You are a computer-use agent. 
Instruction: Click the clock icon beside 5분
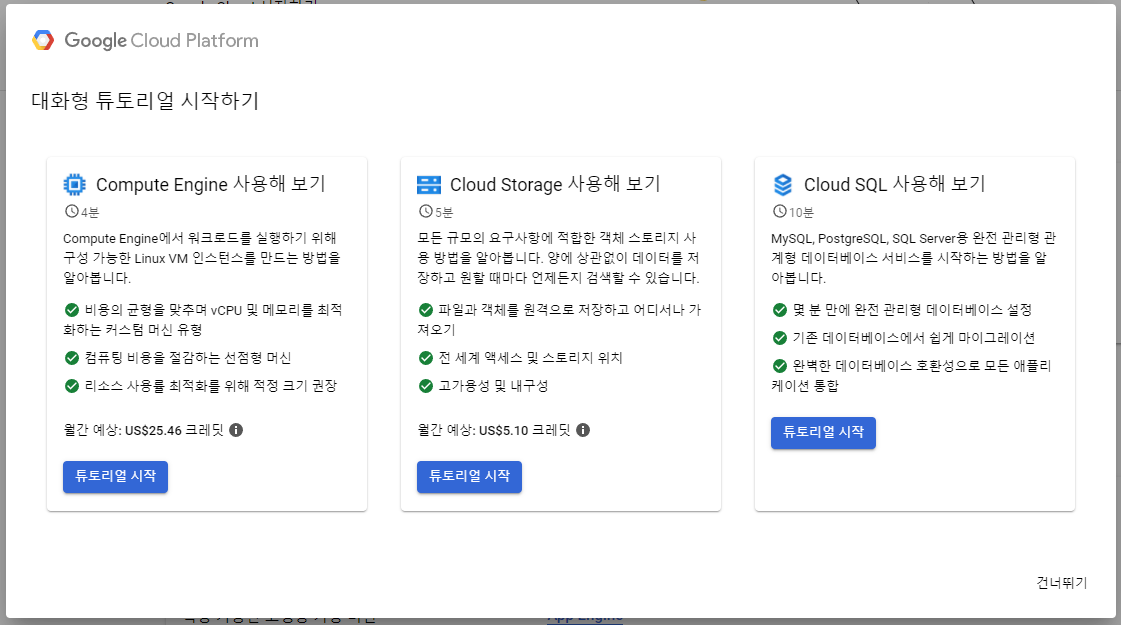point(425,212)
